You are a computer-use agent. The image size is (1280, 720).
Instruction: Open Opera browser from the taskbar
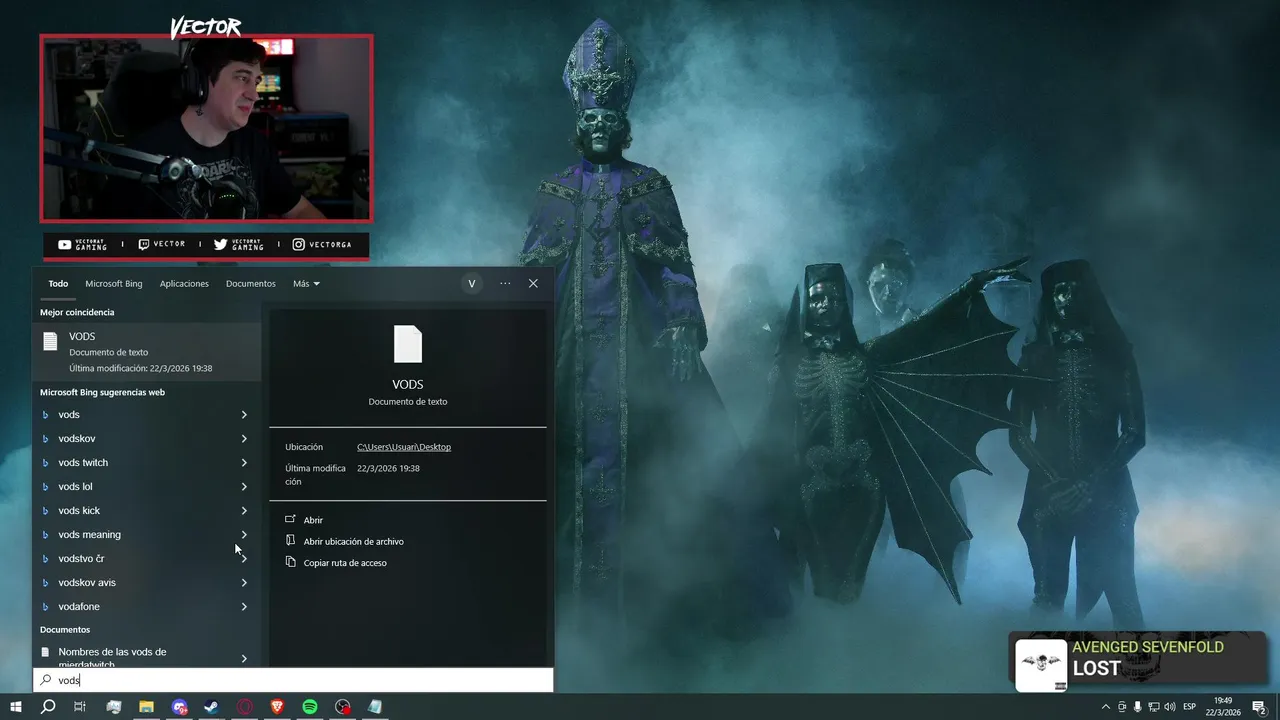point(245,707)
